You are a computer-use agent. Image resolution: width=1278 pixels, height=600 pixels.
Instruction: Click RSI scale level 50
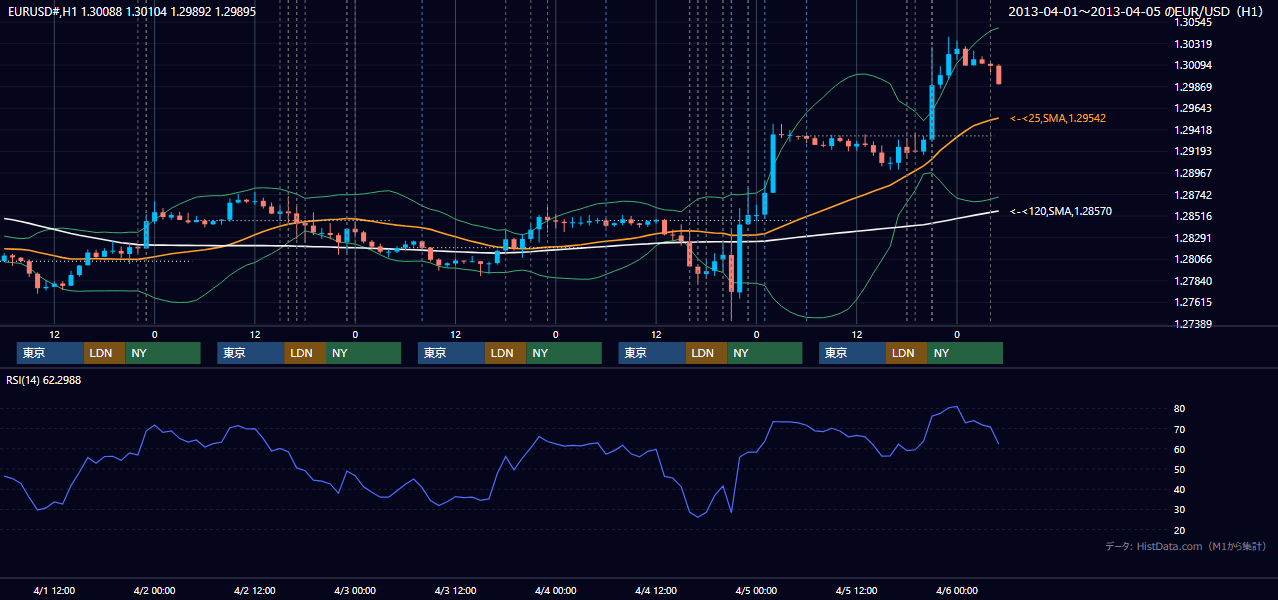(x=1180, y=469)
